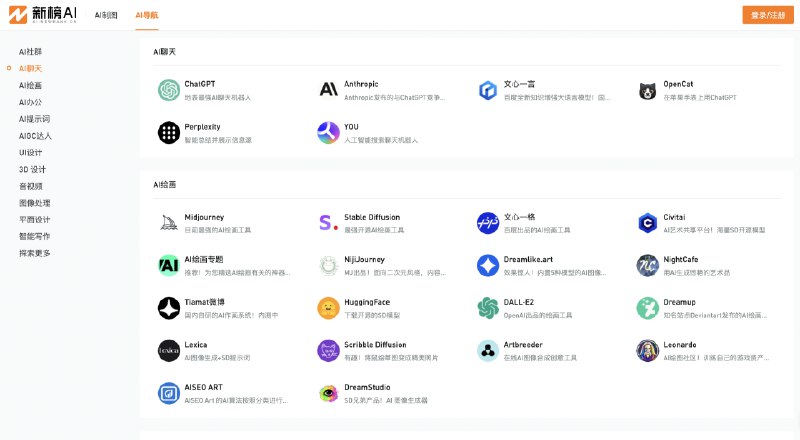The height and width of the screenshot is (440, 800).
Task: Click the AI绘画 section heading
Action: tap(164, 184)
